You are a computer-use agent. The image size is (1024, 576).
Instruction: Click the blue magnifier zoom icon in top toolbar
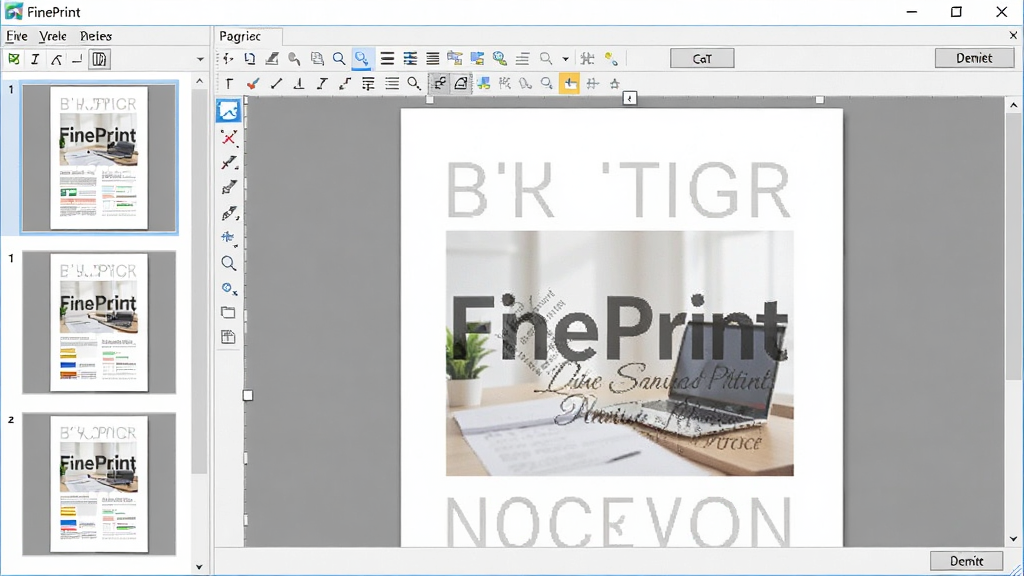(x=339, y=59)
